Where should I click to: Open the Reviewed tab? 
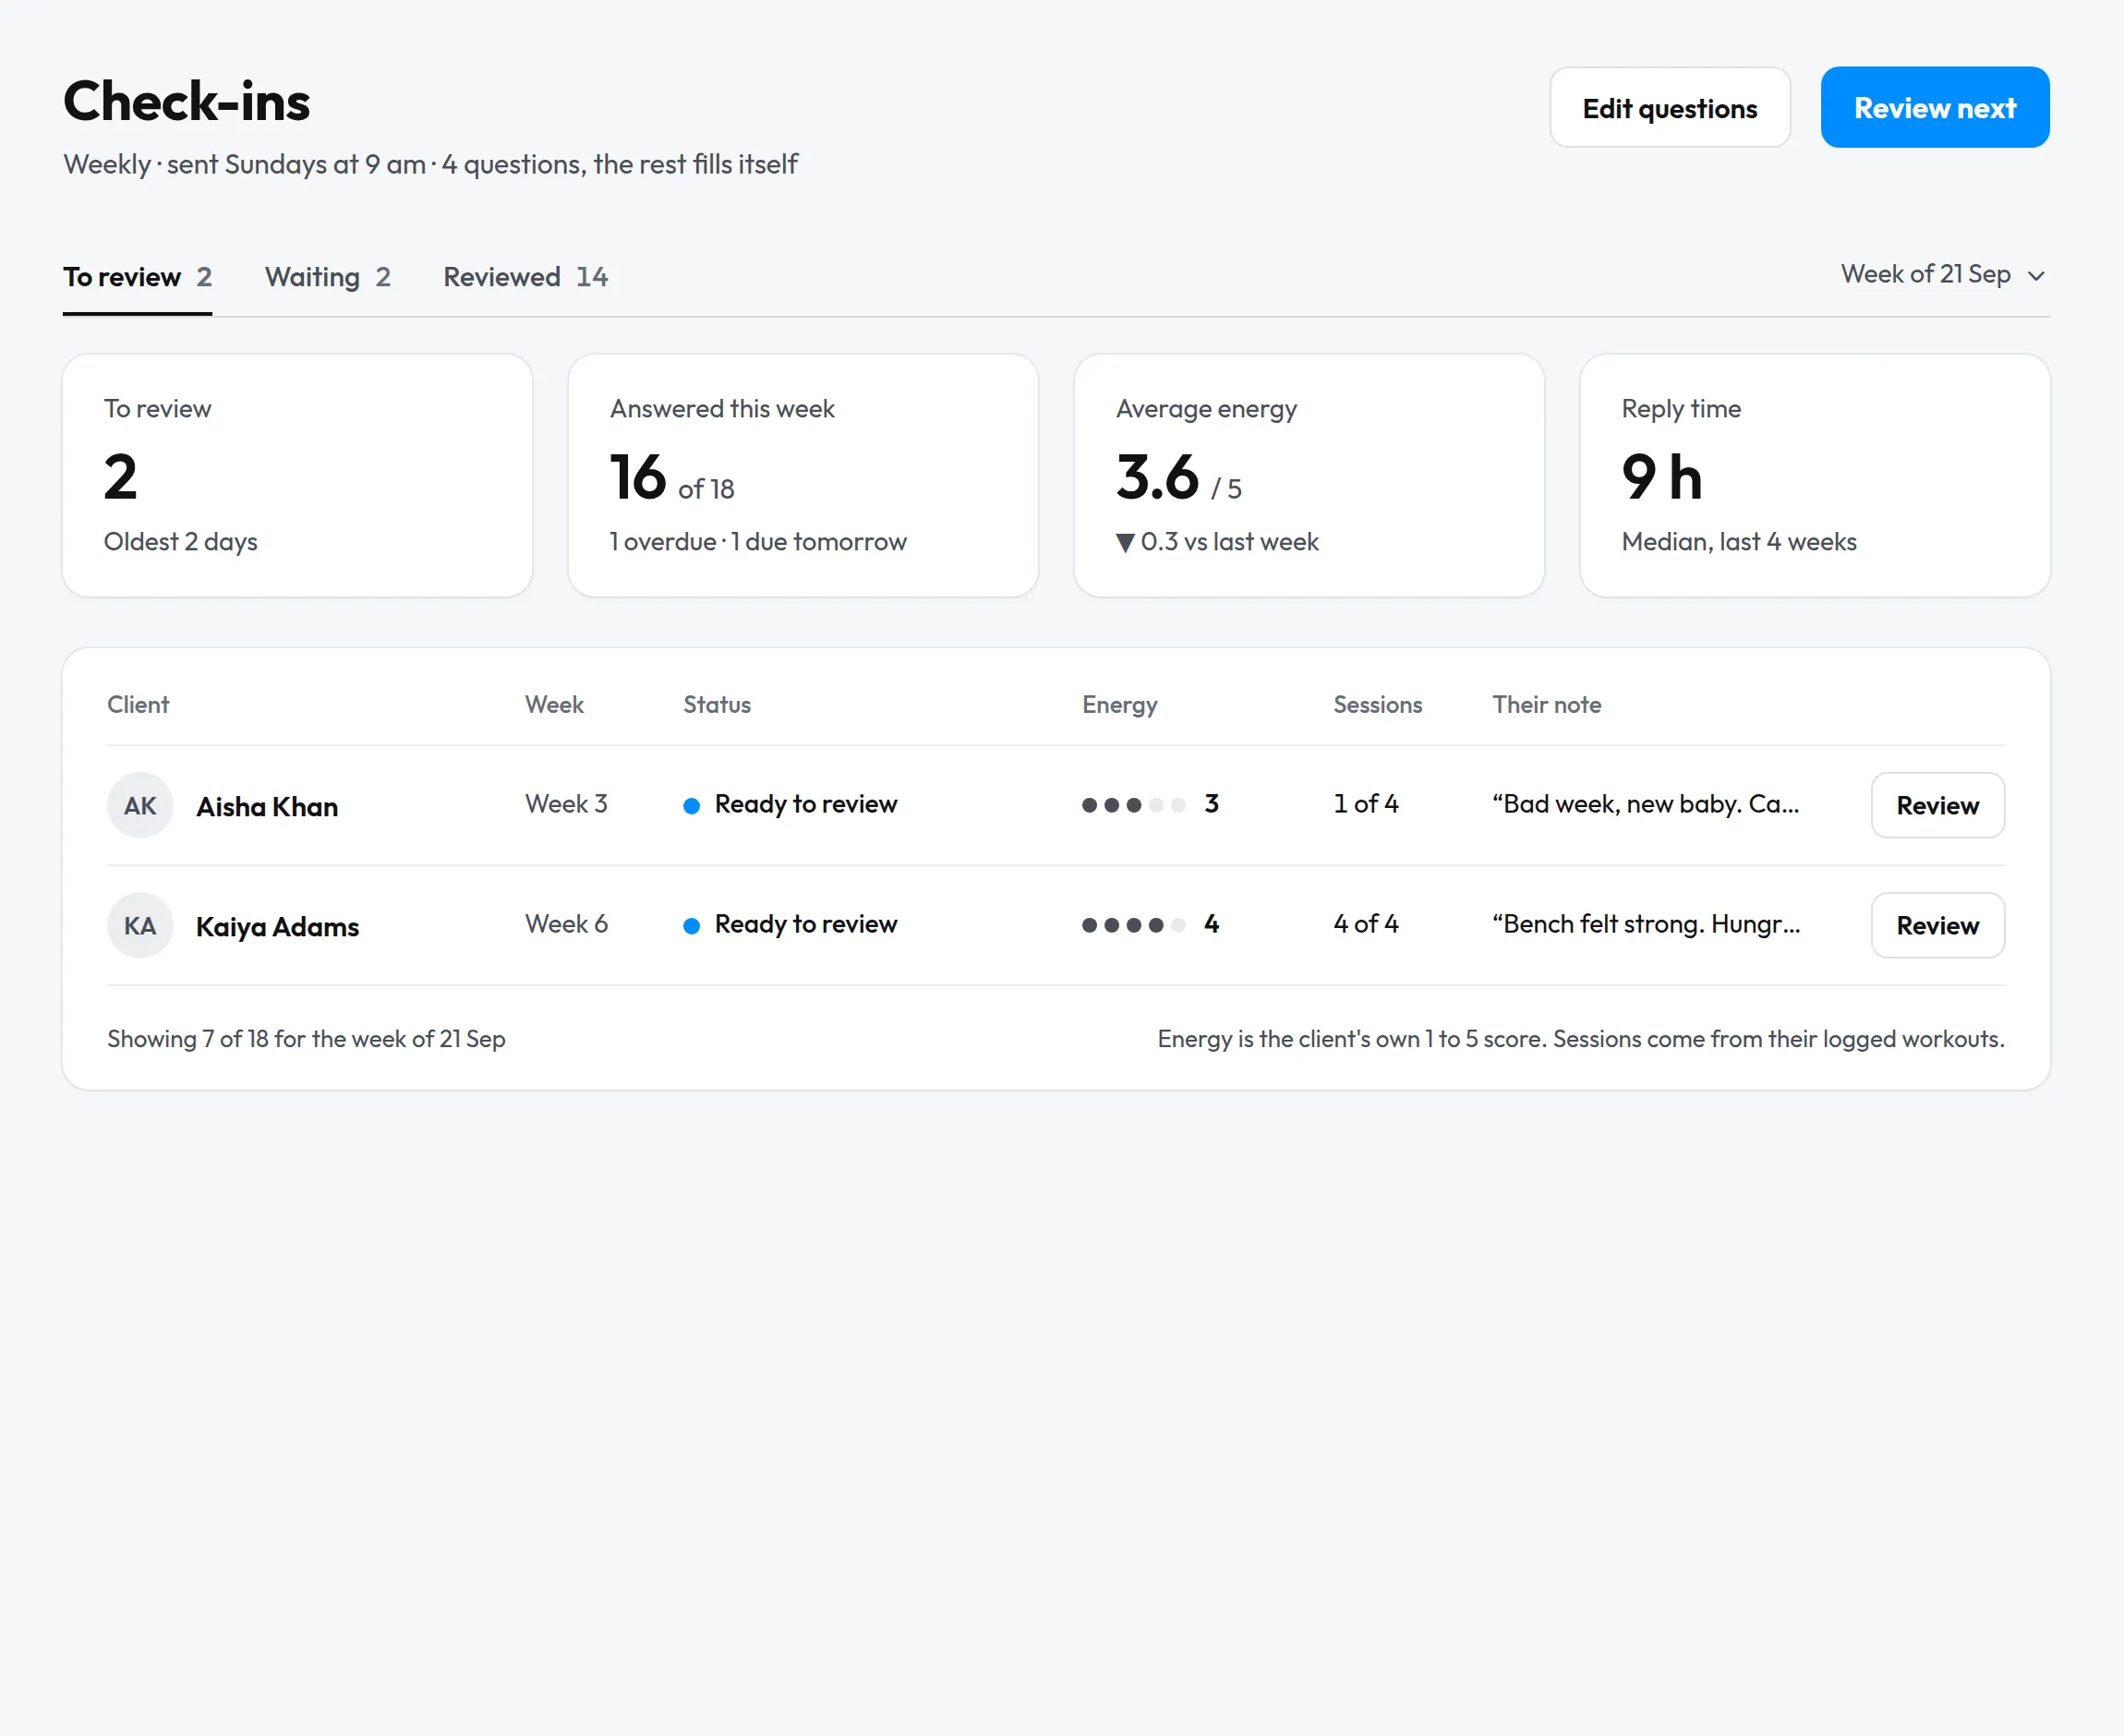coord(525,277)
